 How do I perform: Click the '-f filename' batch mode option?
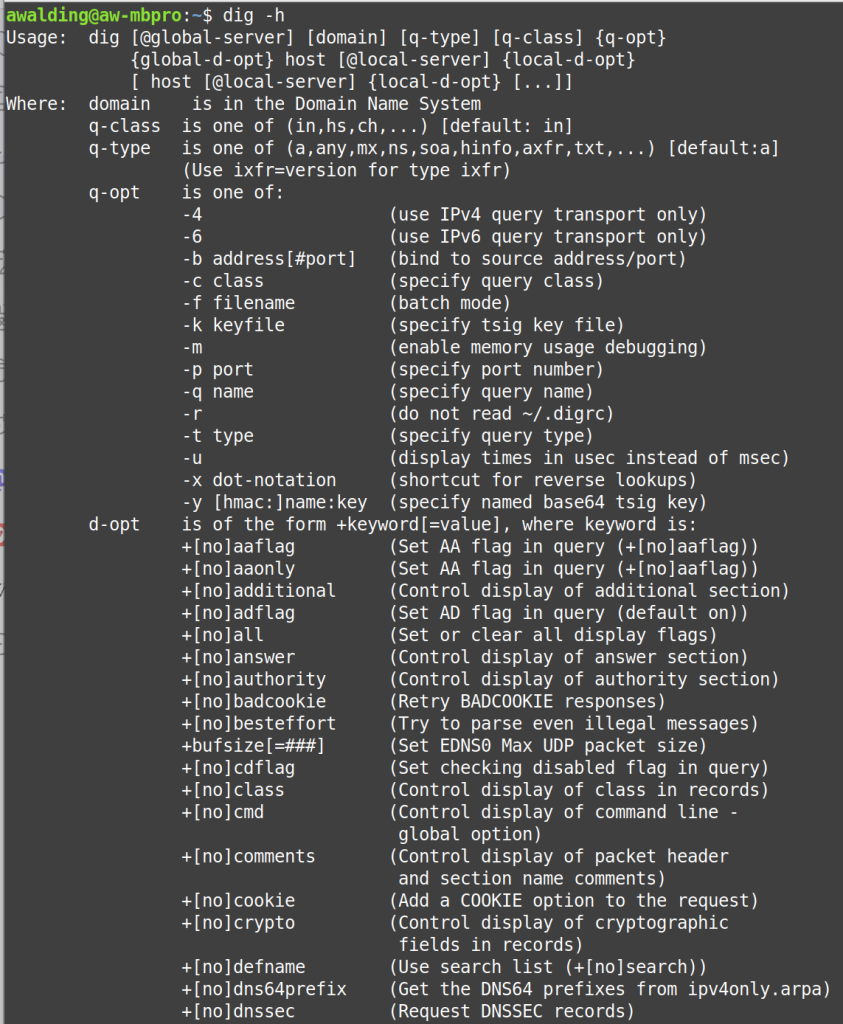pos(238,303)
